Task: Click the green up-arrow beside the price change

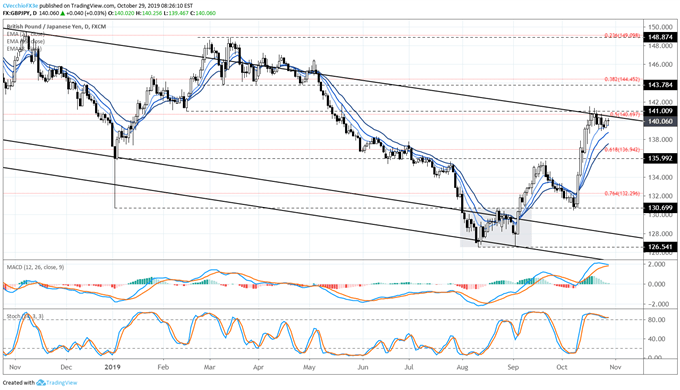Action: [62, 13]
